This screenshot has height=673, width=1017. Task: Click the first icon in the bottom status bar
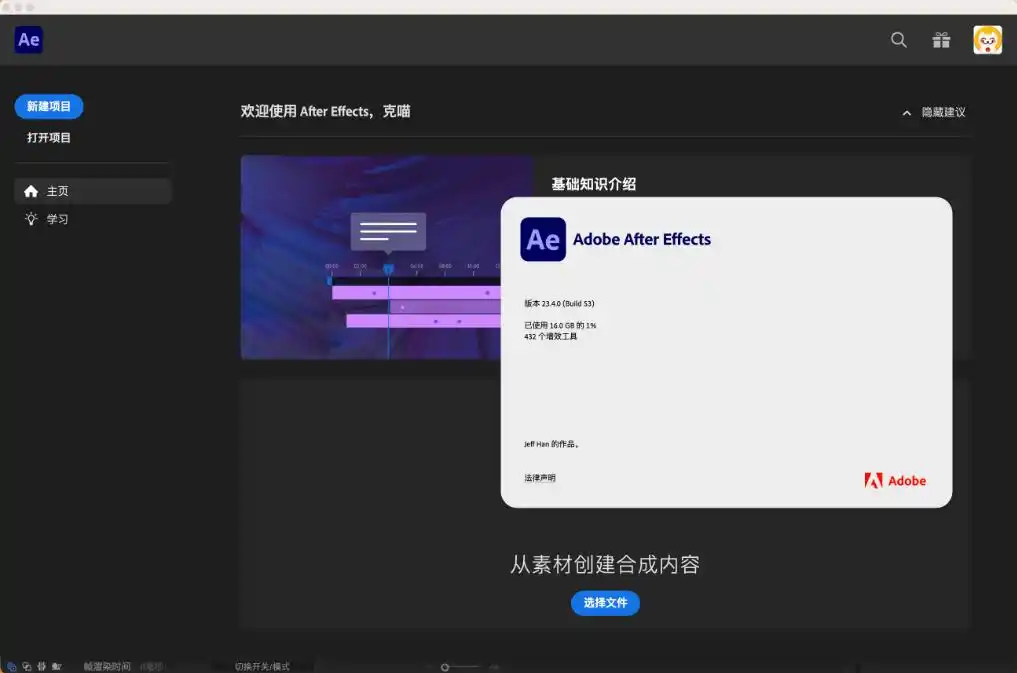click(12, 666)
